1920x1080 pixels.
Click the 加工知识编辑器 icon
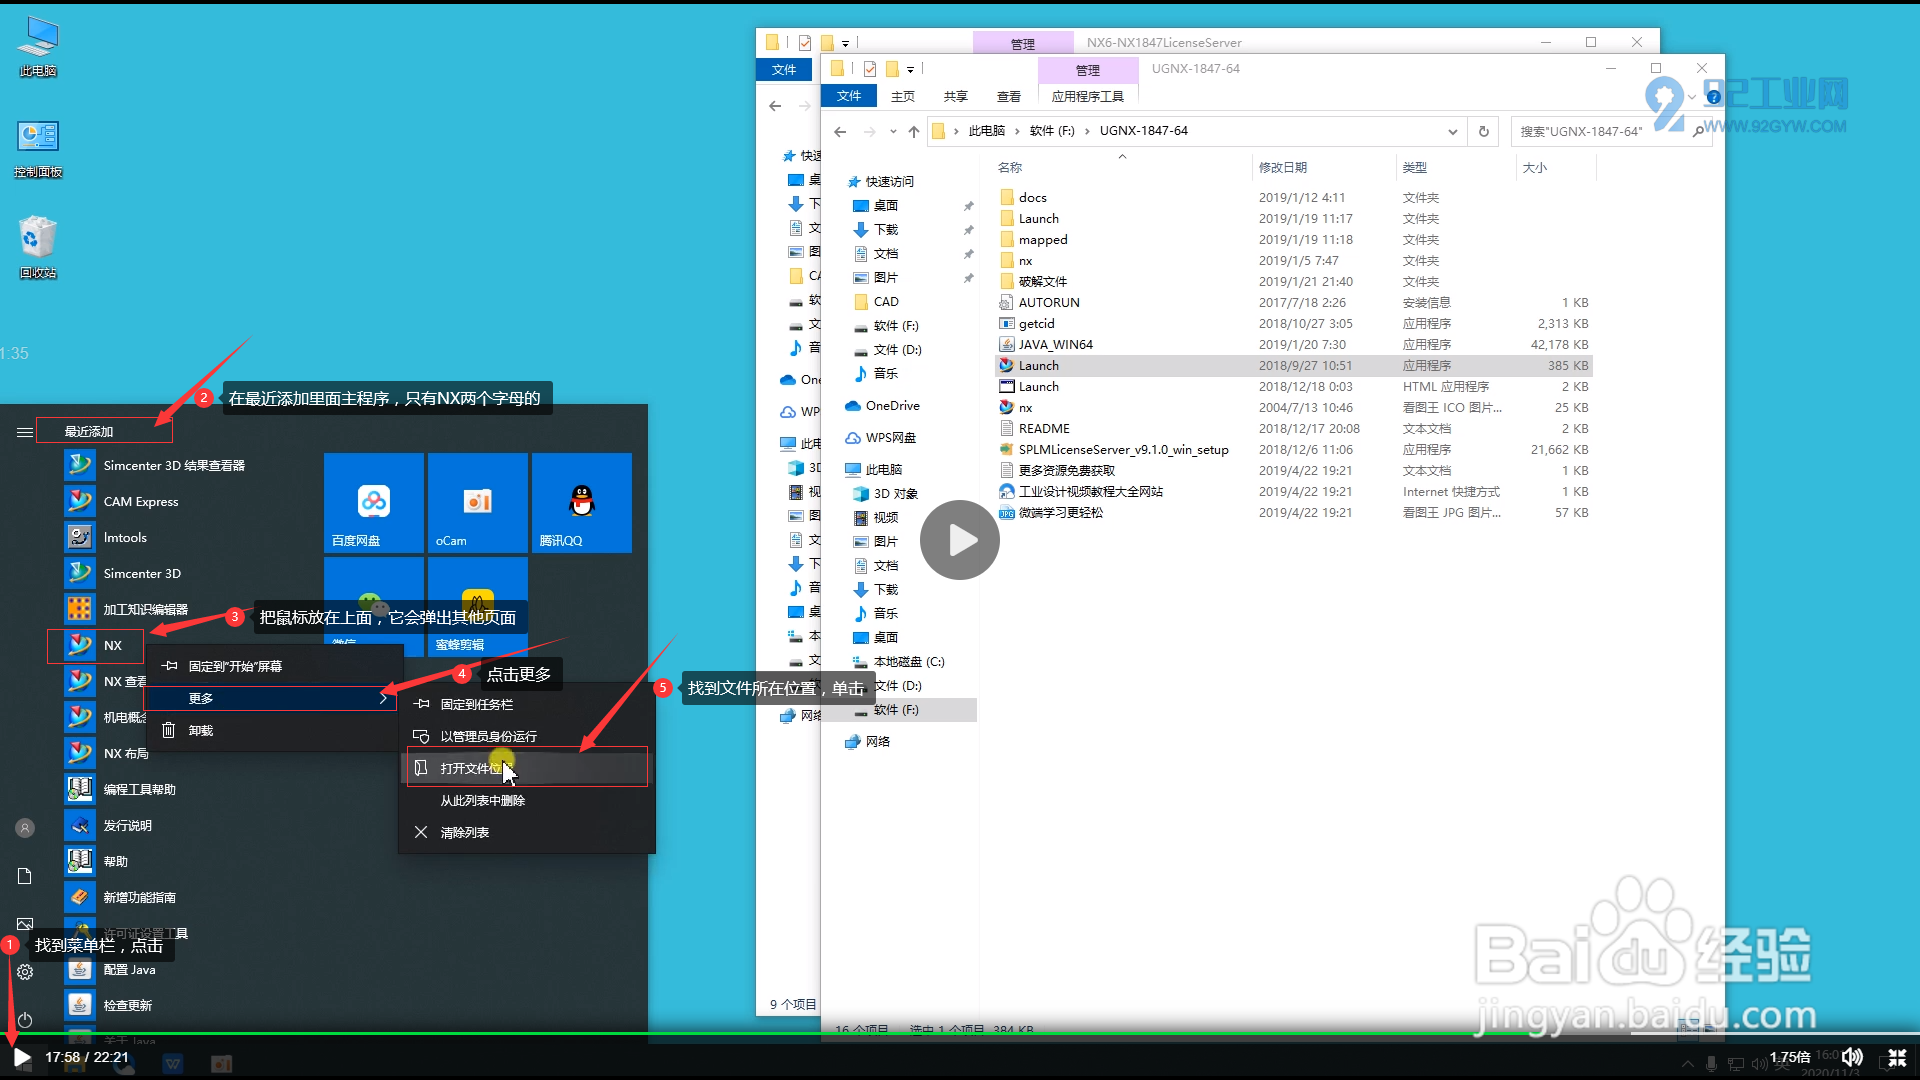coord(80,609)
